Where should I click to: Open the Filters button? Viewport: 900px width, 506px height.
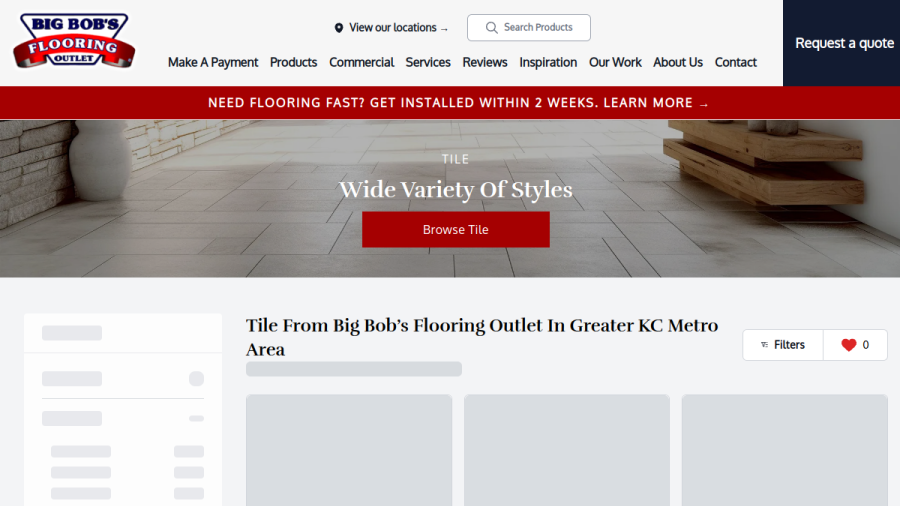(x=783, y=345)
